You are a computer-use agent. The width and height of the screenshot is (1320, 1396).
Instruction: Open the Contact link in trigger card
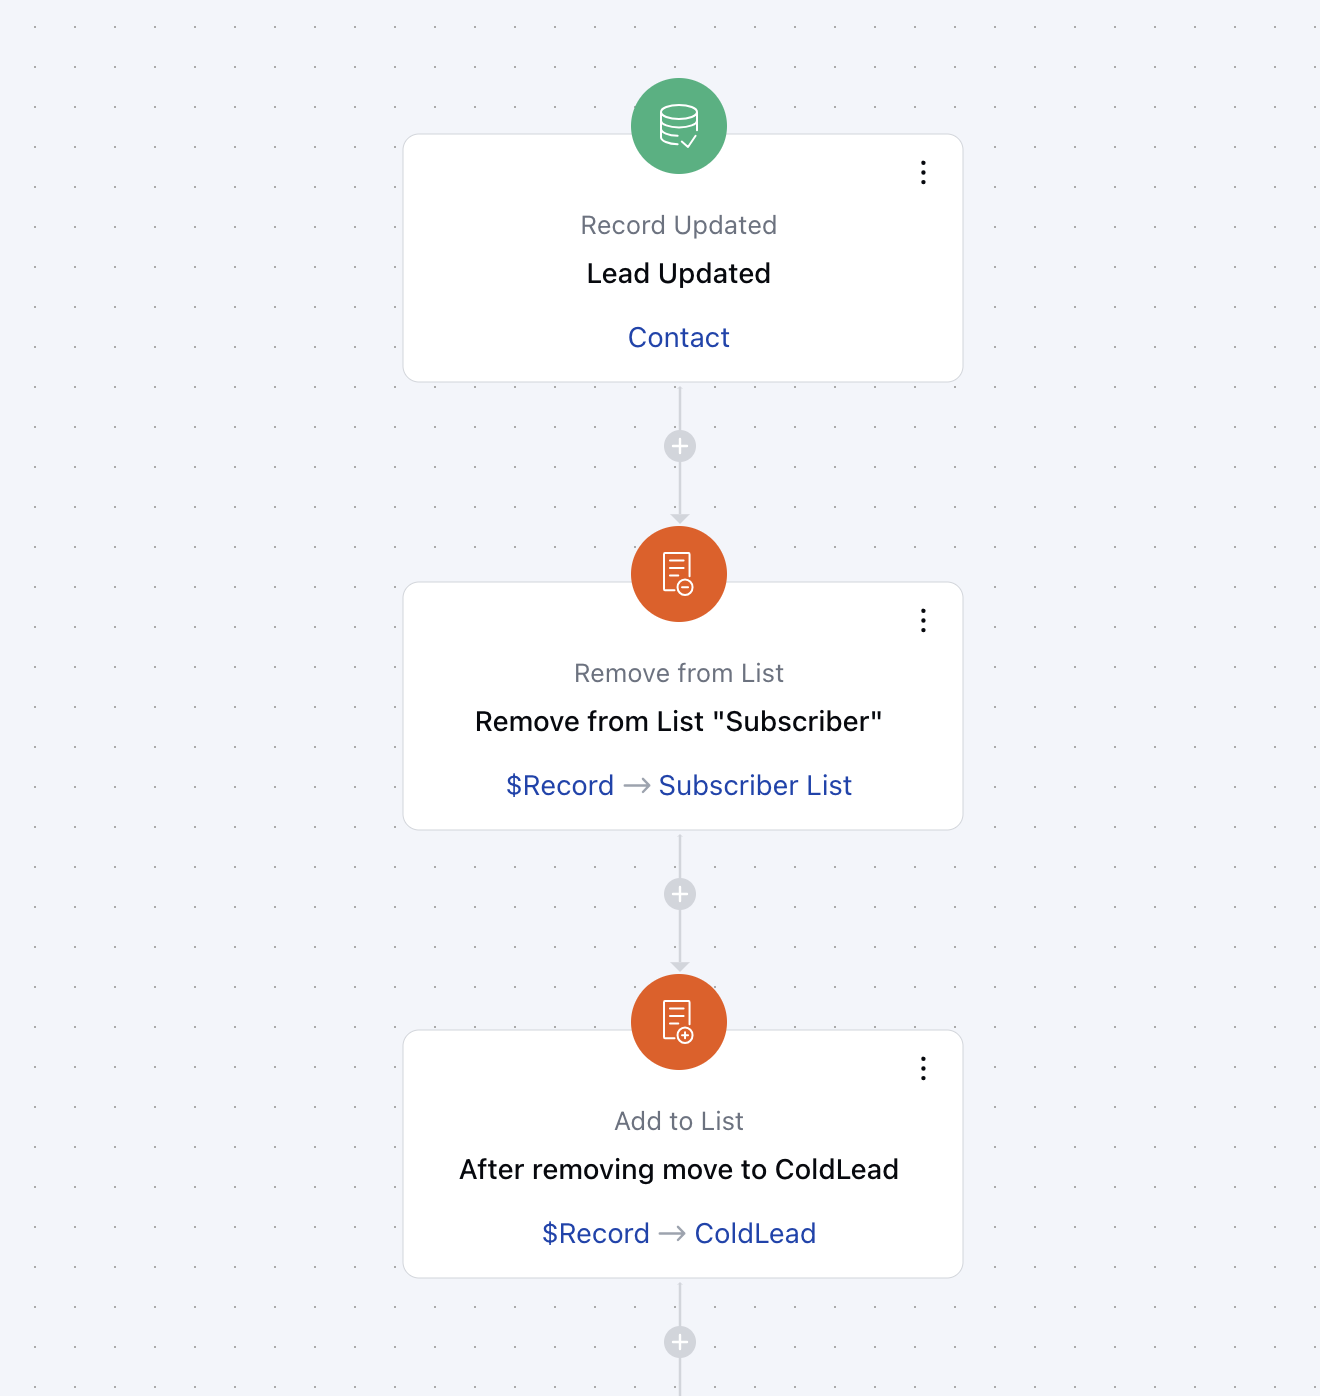[x=679, y=338]
